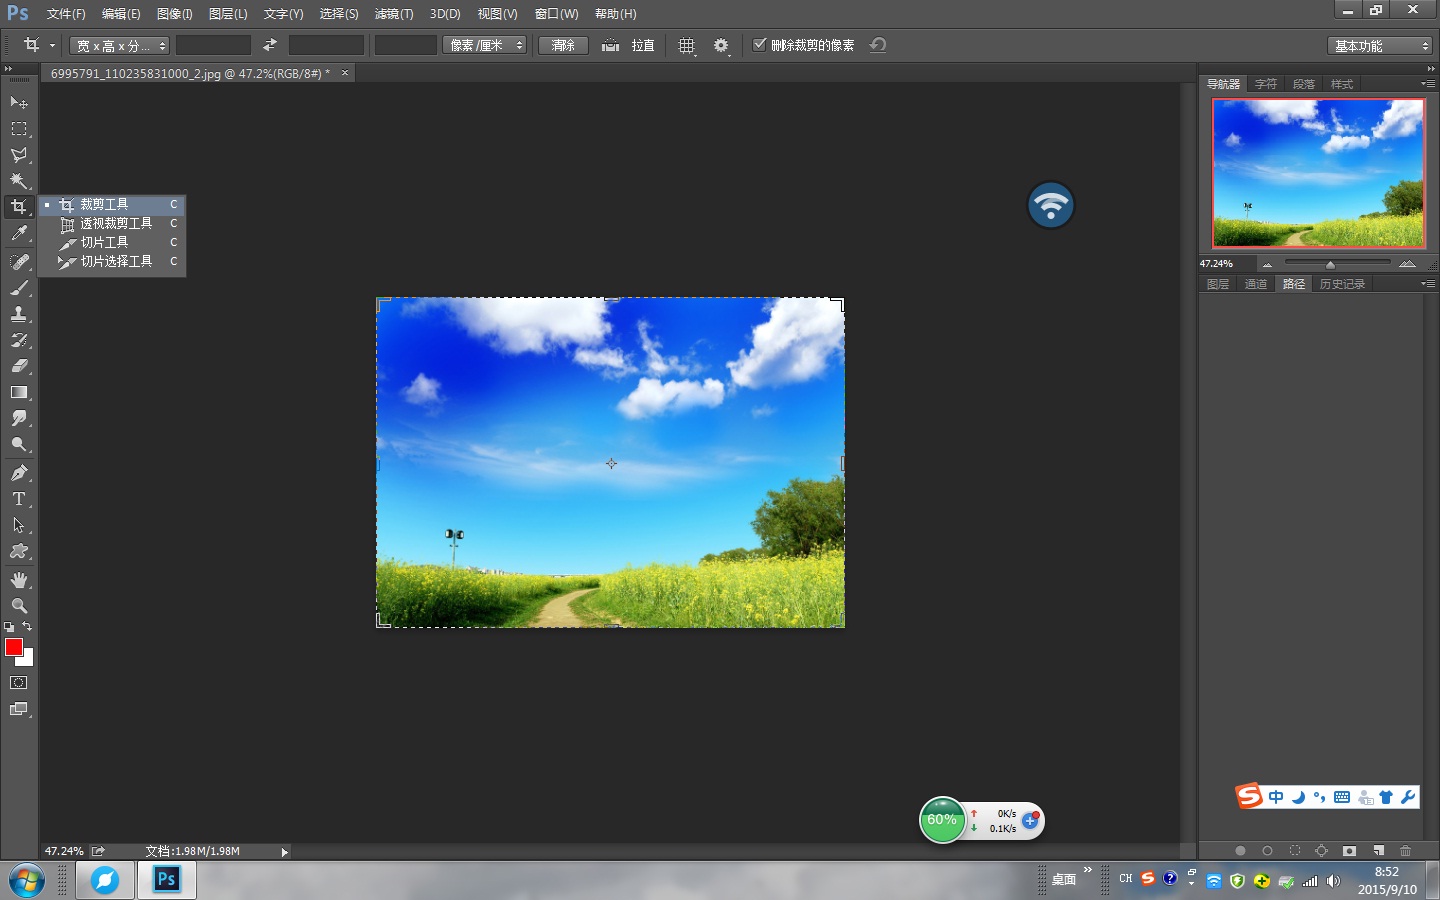The width and height of the screenshot is (1440, 900).
Task: Open the 像素/厘米 units dropdown
Action: [486, 45]
